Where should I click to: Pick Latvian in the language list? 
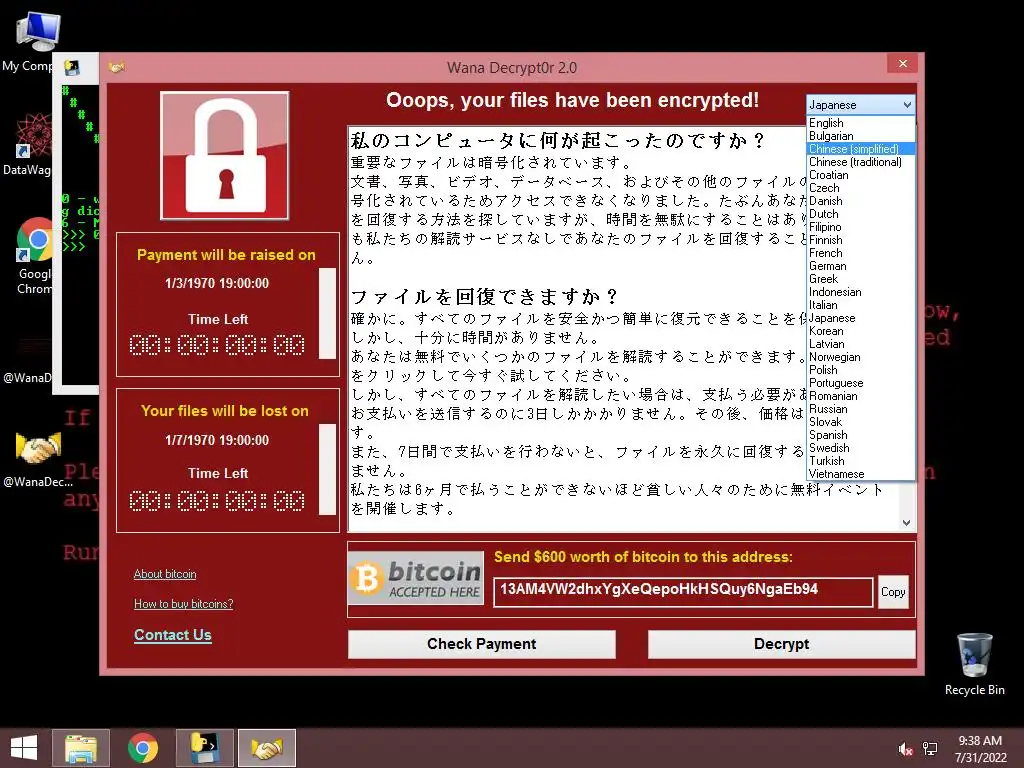click(x=861, y=344)
